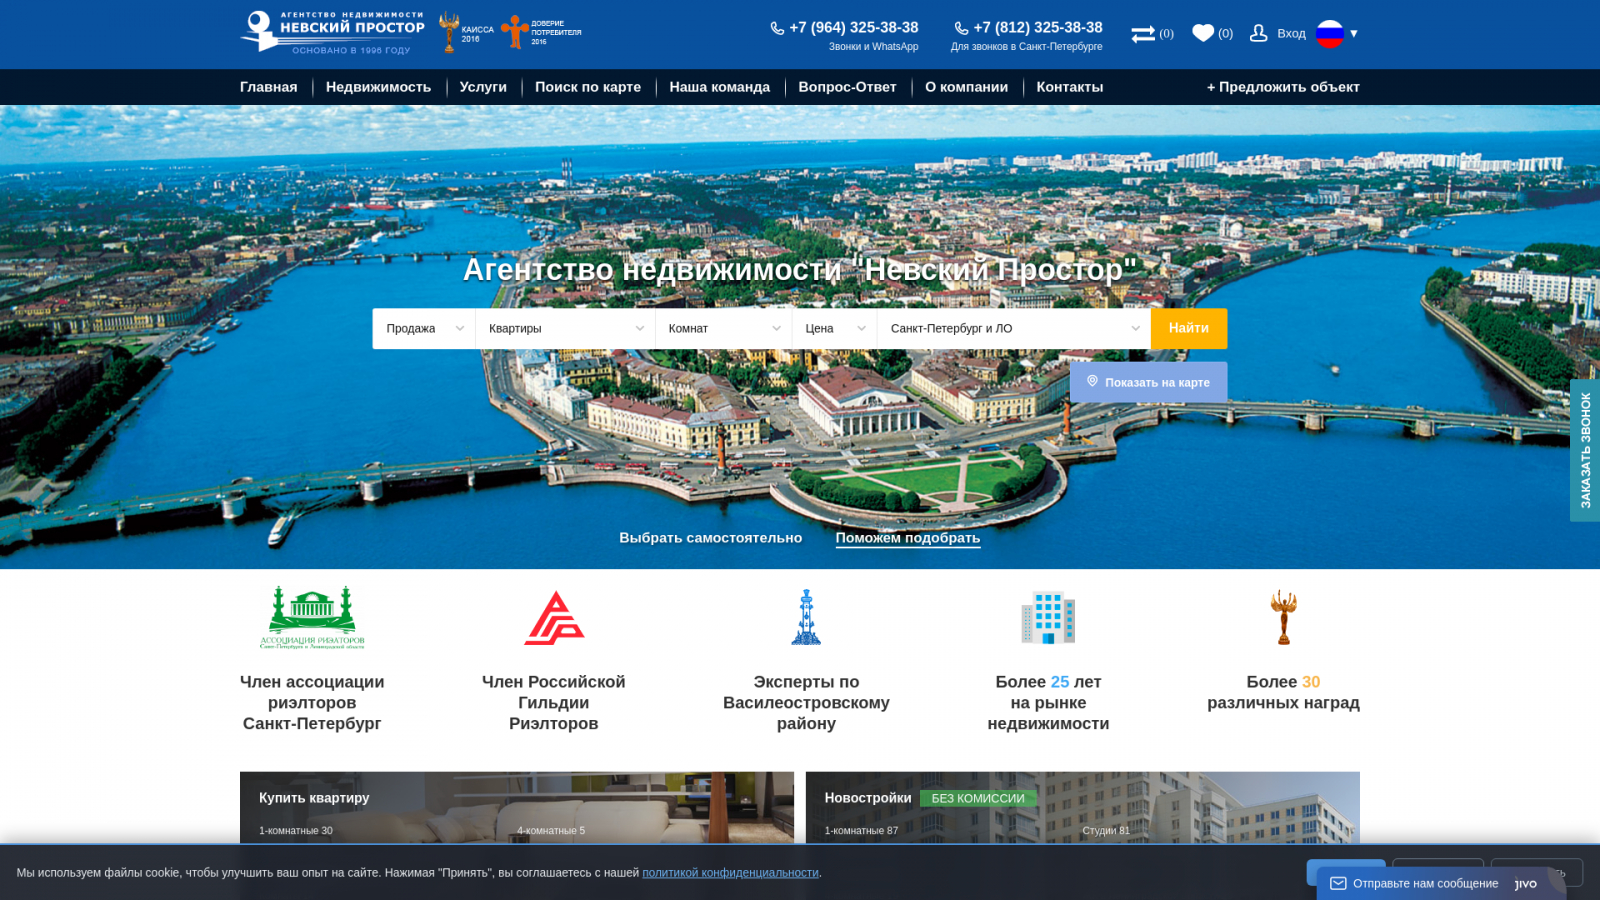Click the blue Rostral column icon
This screenshot has width=1600, height=900.
(x=806, y=617)
